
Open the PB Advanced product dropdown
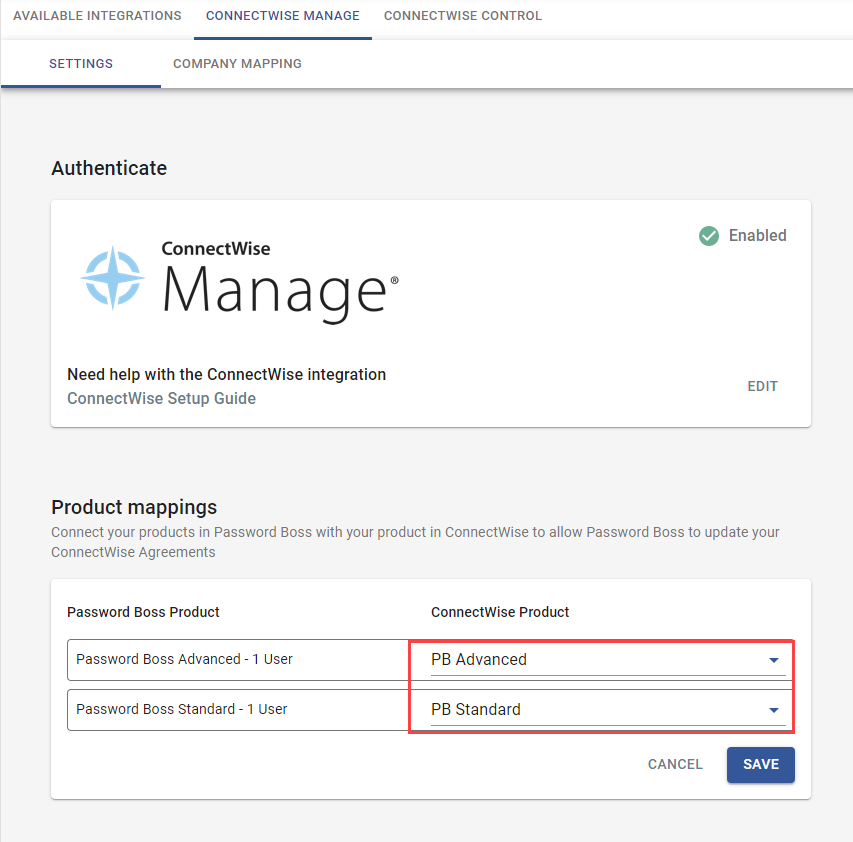(608, 660)
